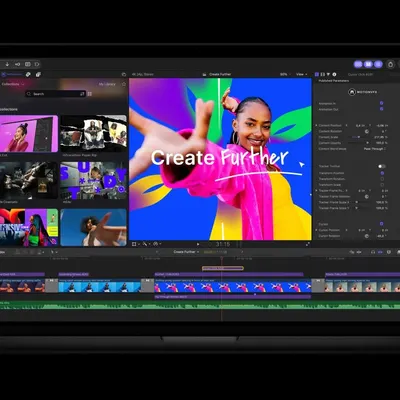Viewport: 400px width, 400px height.
Task: Toggle the Transform Rotation checkbox
Action: tap(382, 179)
